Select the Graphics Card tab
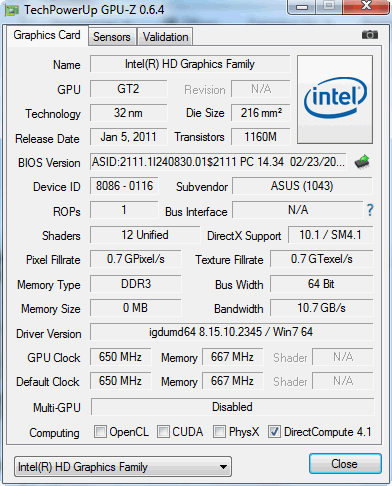The height and width of the screenshot is (486, 392). pyautogui.click(x=47, y=35)
